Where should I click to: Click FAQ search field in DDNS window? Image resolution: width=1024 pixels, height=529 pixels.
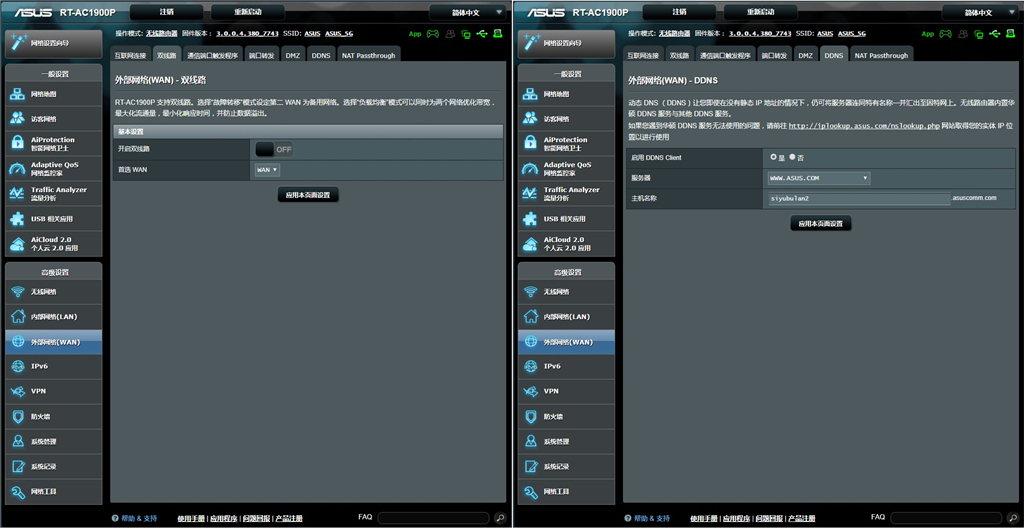(946, 517)
